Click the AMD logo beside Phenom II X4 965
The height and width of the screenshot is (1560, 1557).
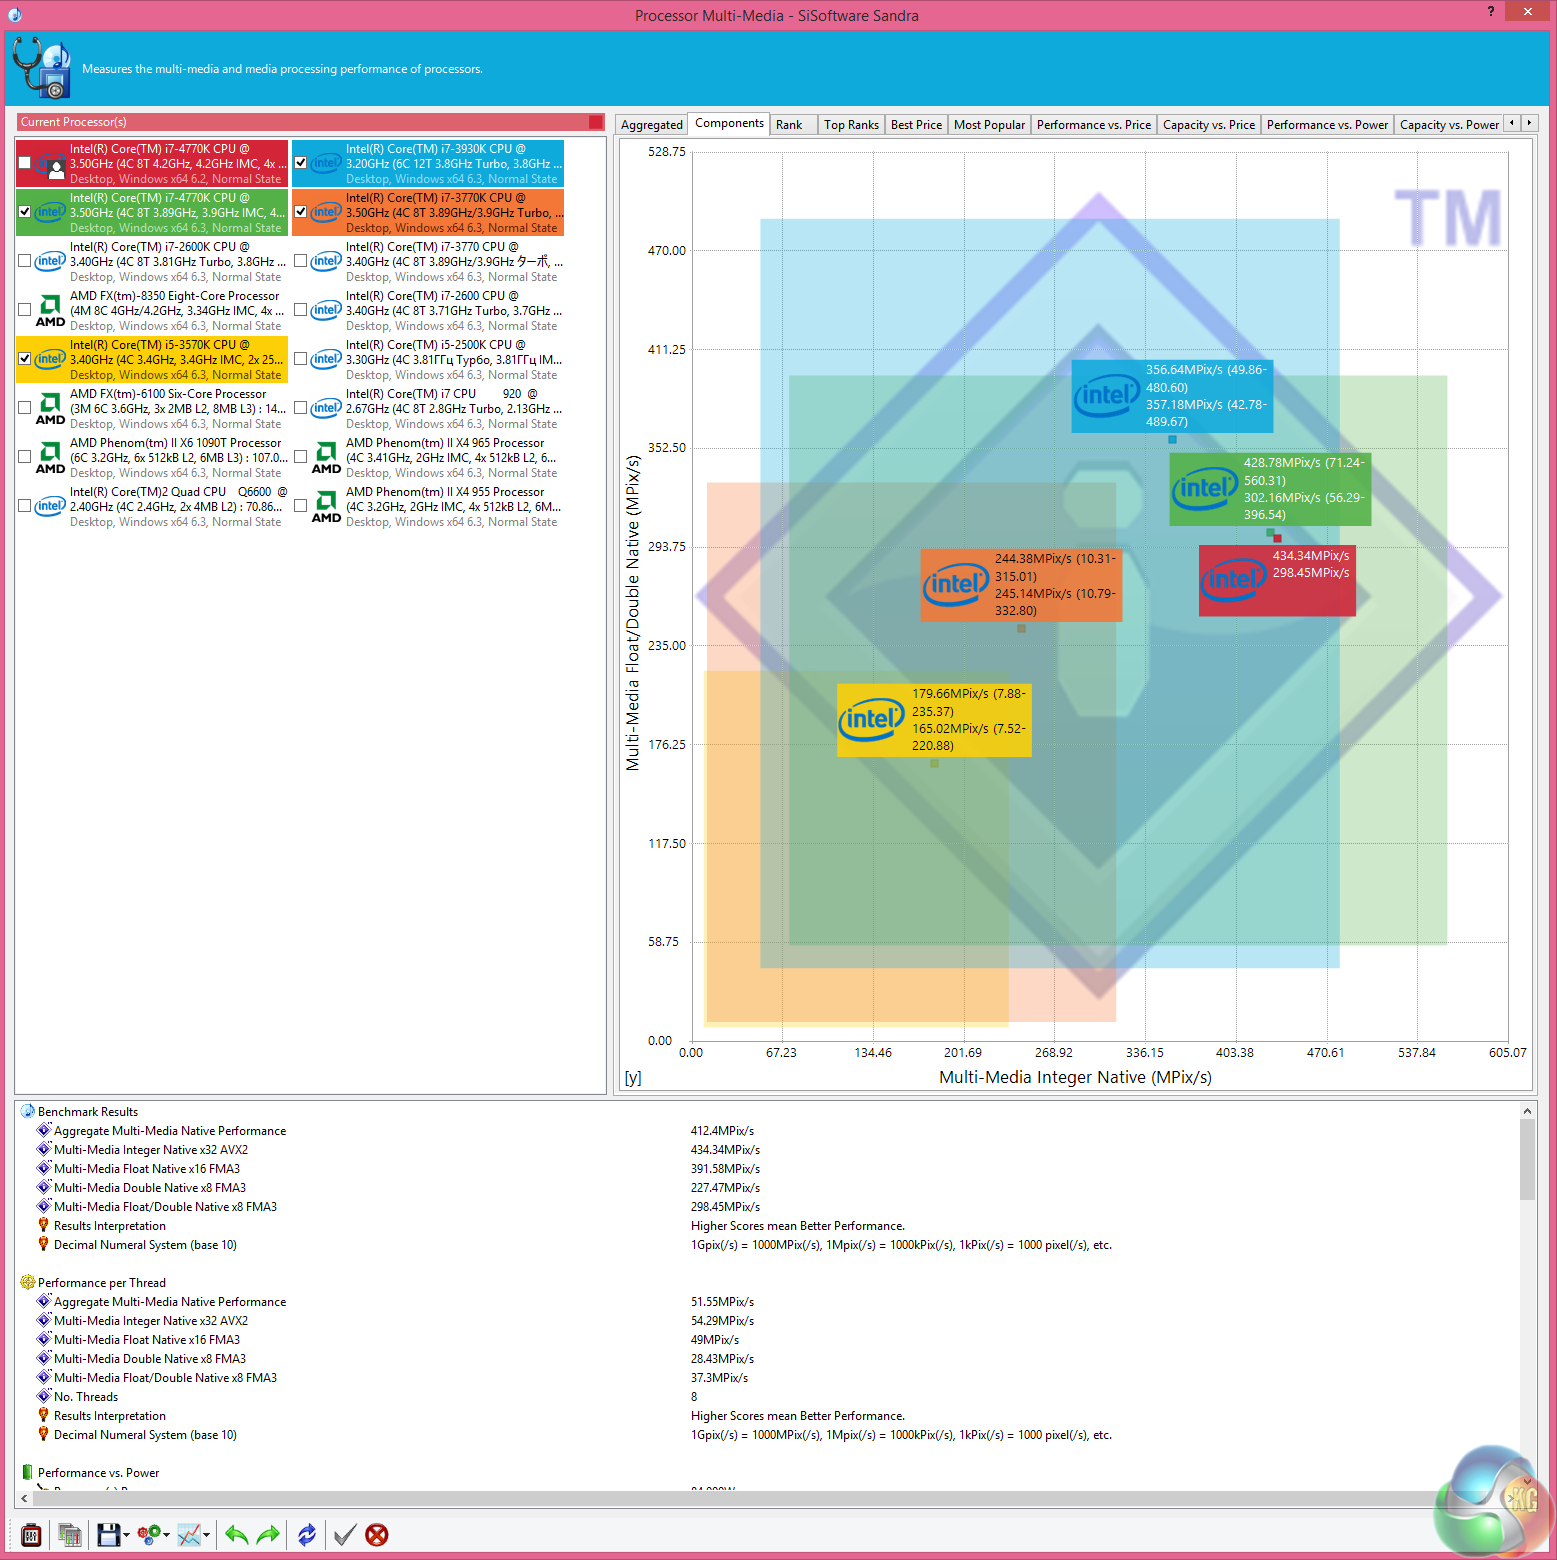[326, 457]
